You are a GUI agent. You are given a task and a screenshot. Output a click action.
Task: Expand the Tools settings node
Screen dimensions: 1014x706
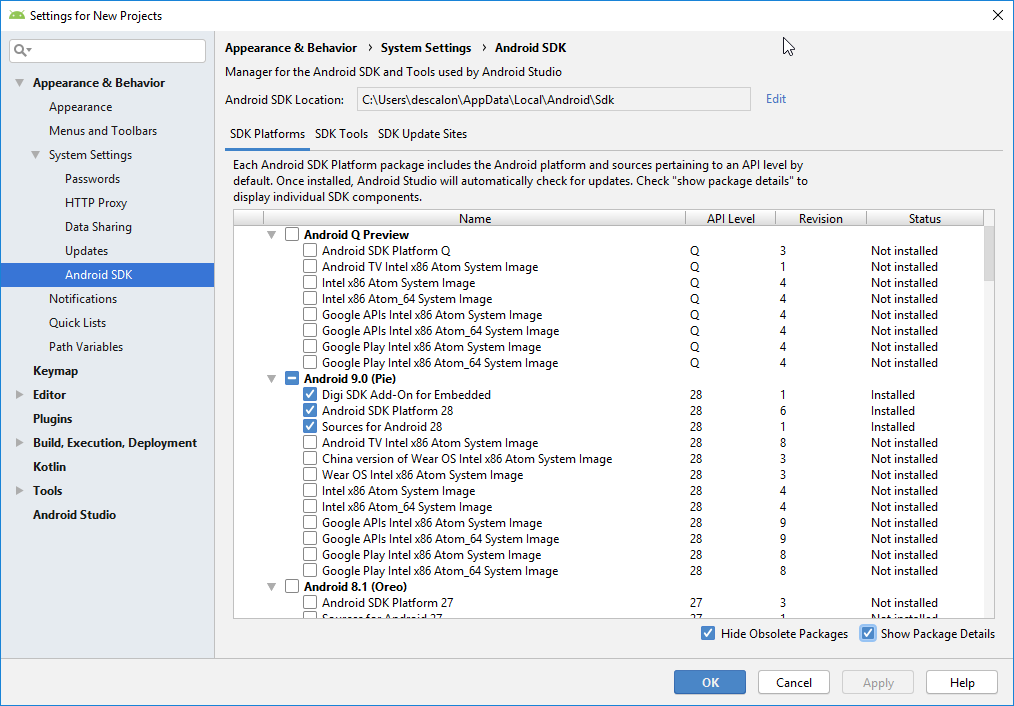coord(19,491)
